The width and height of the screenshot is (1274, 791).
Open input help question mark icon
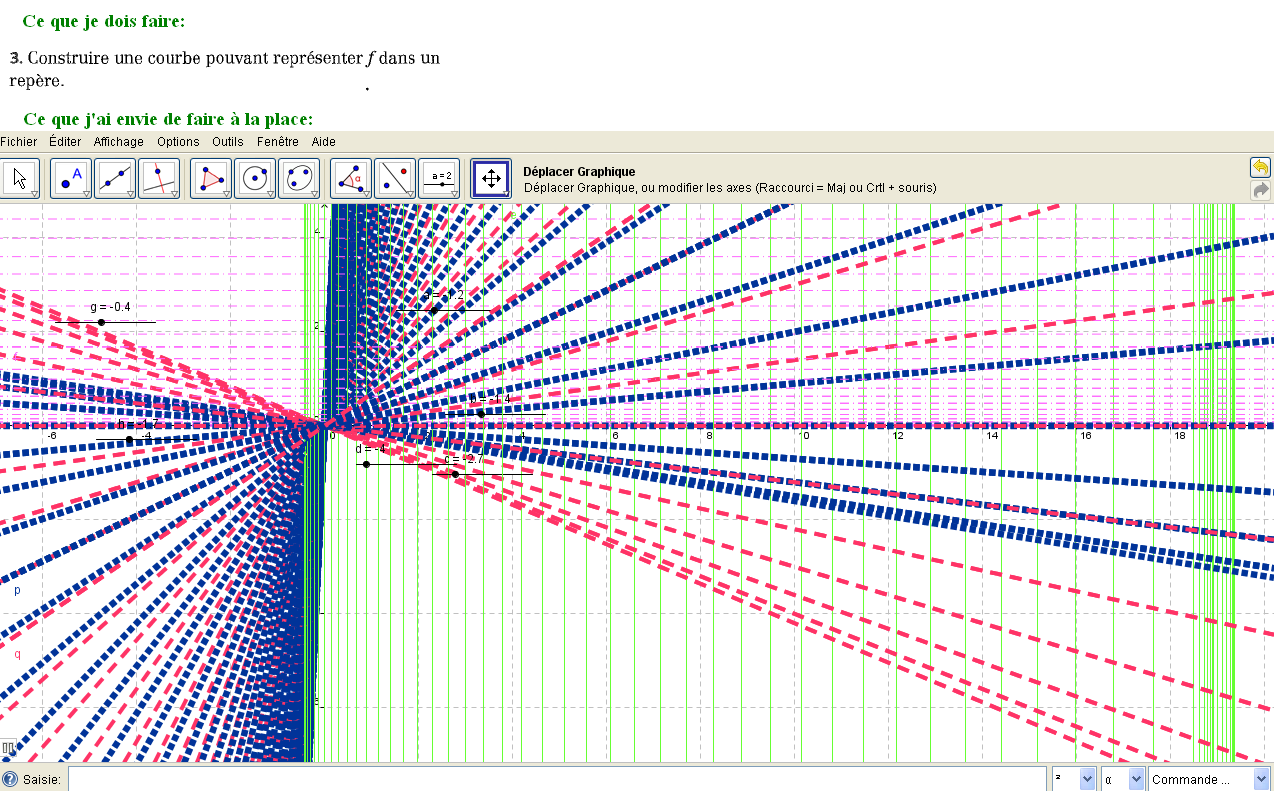(x=10, y=779)
